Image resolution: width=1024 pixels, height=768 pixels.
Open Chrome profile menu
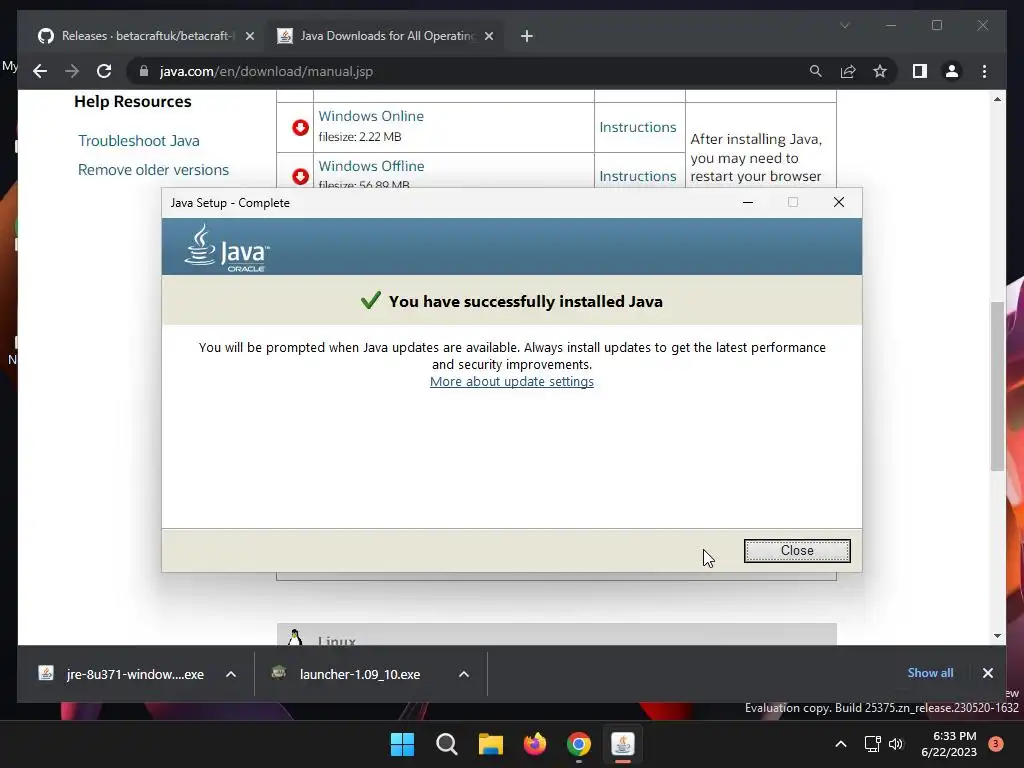952,71
